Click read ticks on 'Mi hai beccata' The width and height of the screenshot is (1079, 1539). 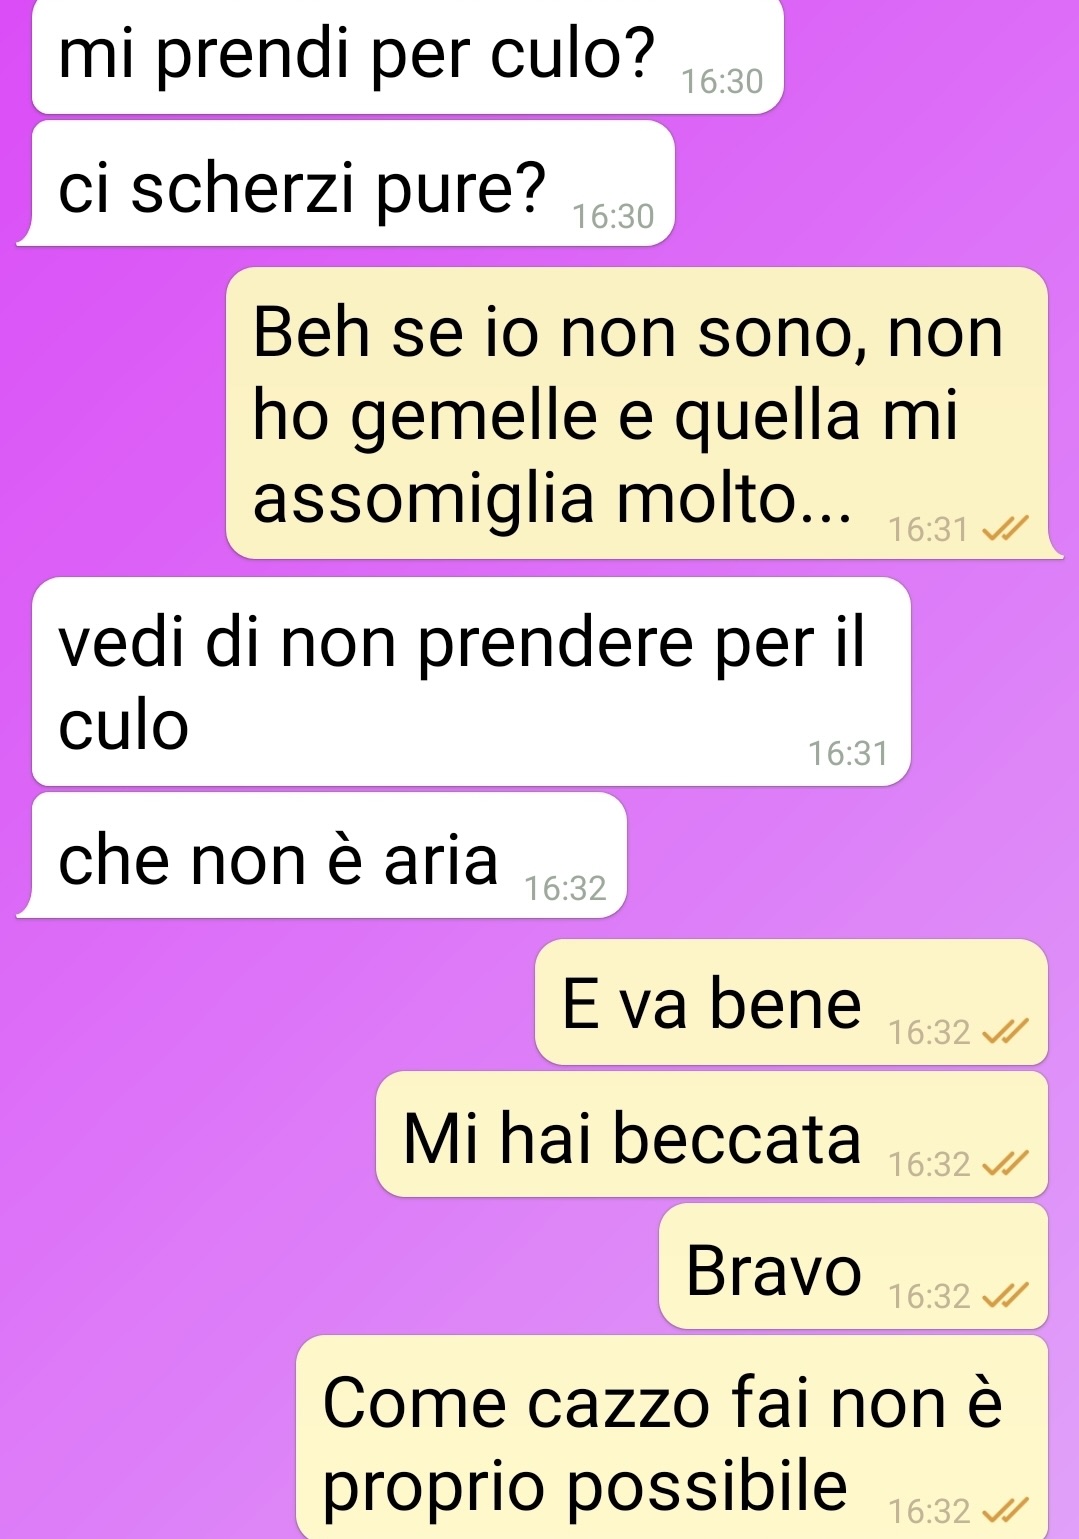pyautogui.click(x=1005, y=1164)
